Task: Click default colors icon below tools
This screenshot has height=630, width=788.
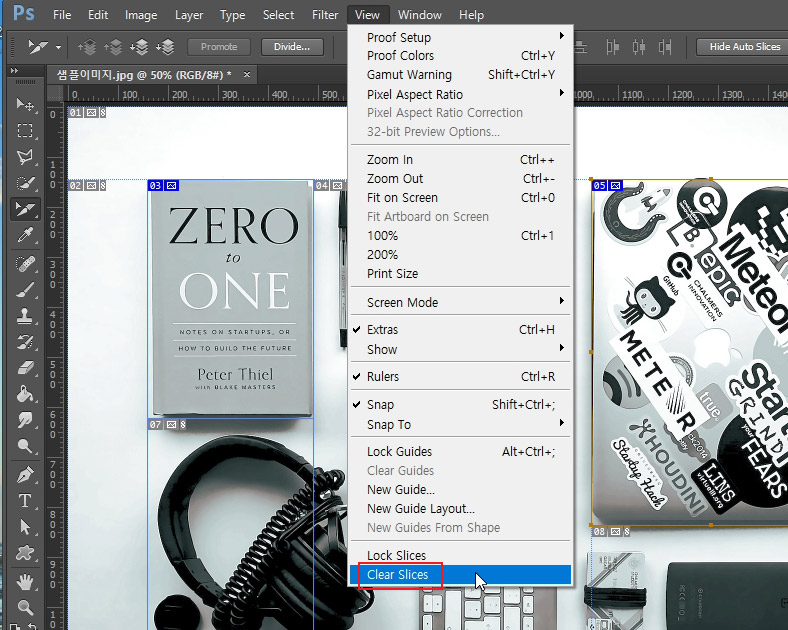Action: point(15,626)
